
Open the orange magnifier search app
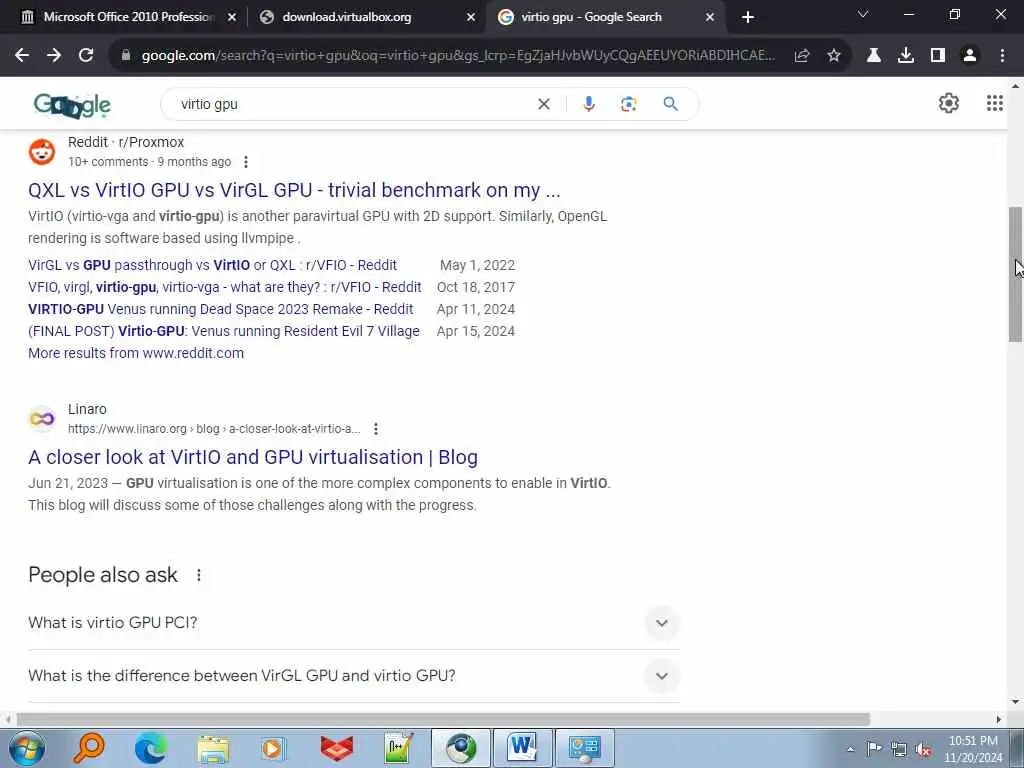[x=89, y=748]
